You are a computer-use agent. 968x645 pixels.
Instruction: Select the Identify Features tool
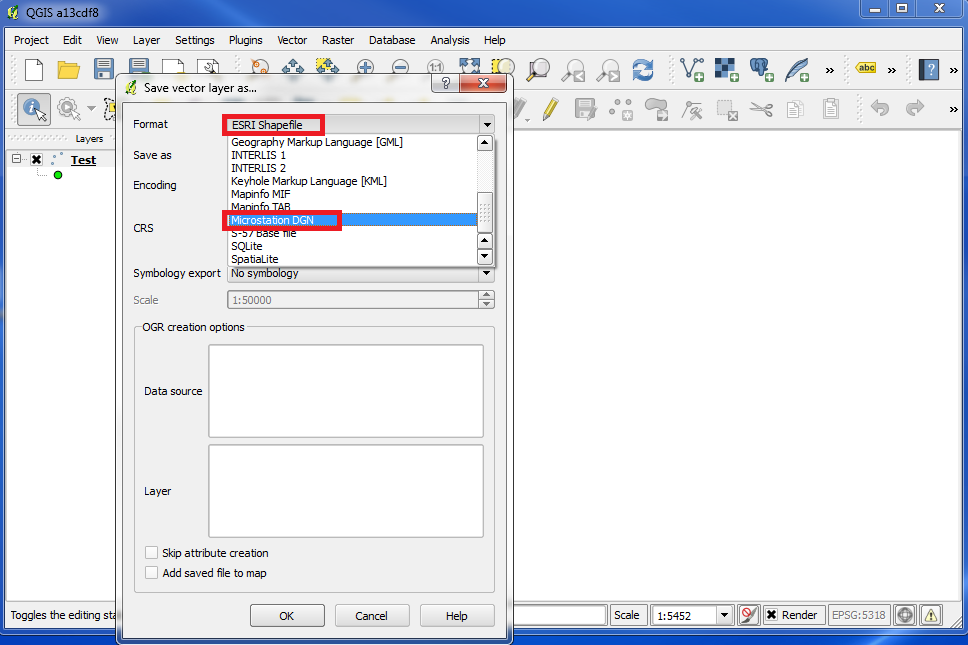[x=33, y=109]
